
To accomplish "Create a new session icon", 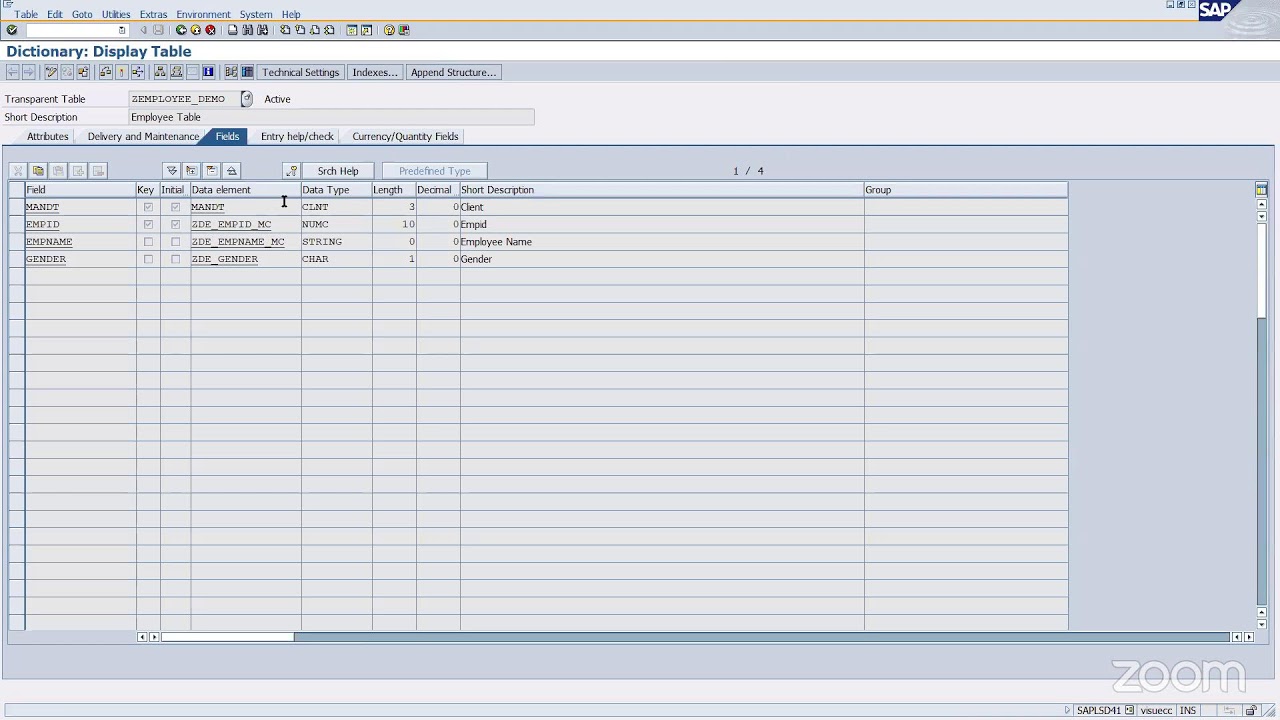I will click(x=352, y=30).
